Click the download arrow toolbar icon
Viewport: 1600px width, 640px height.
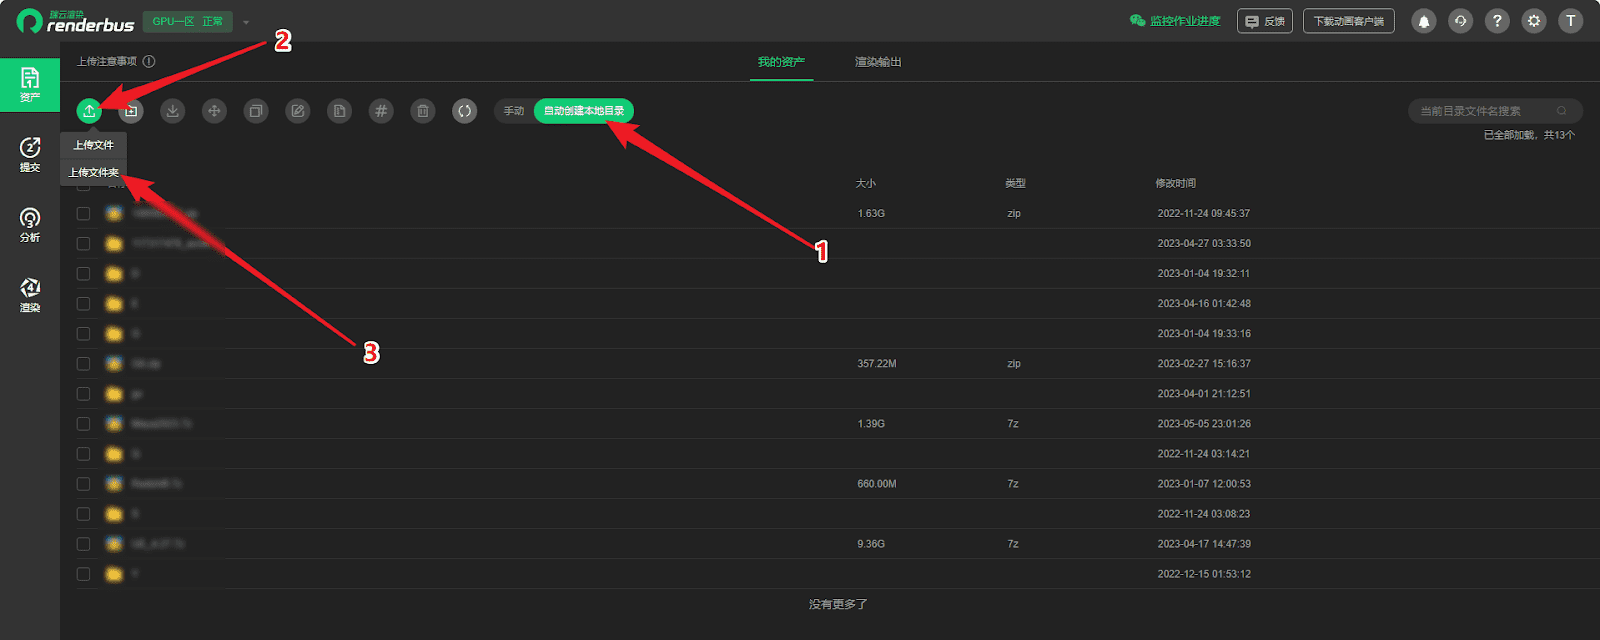click(173, 111)
